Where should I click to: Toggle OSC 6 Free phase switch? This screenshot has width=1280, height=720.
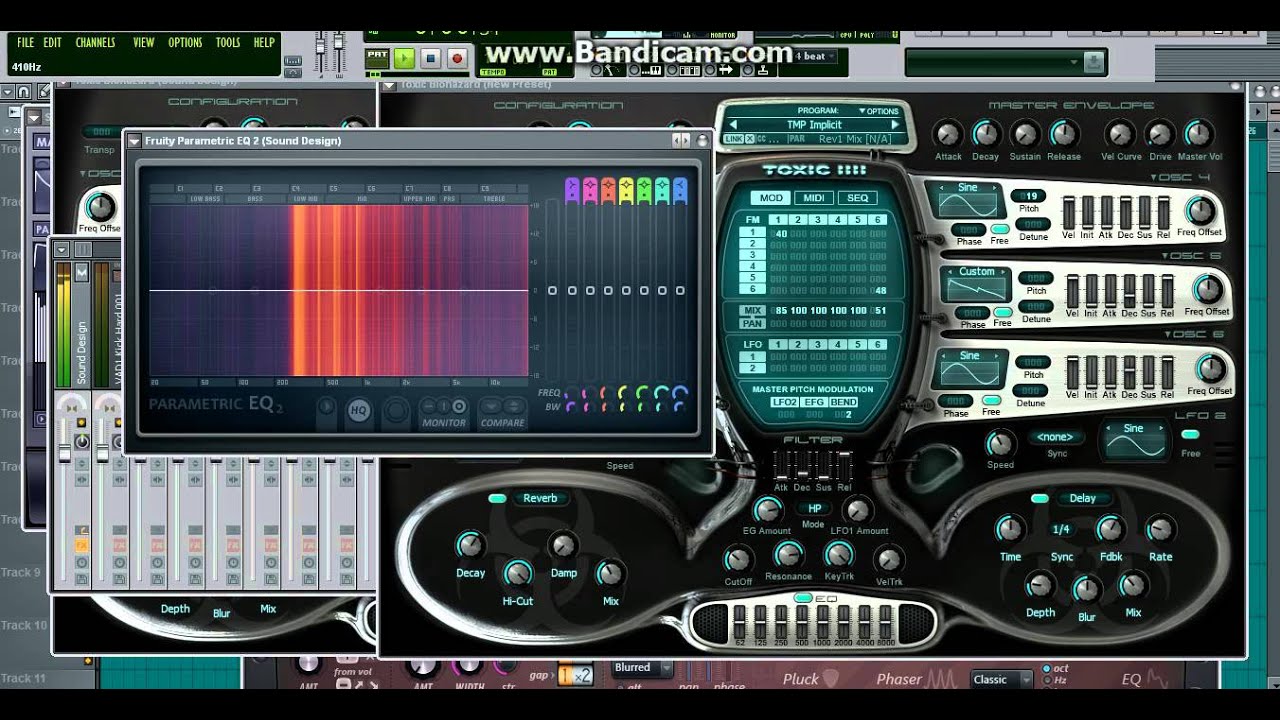991,400
